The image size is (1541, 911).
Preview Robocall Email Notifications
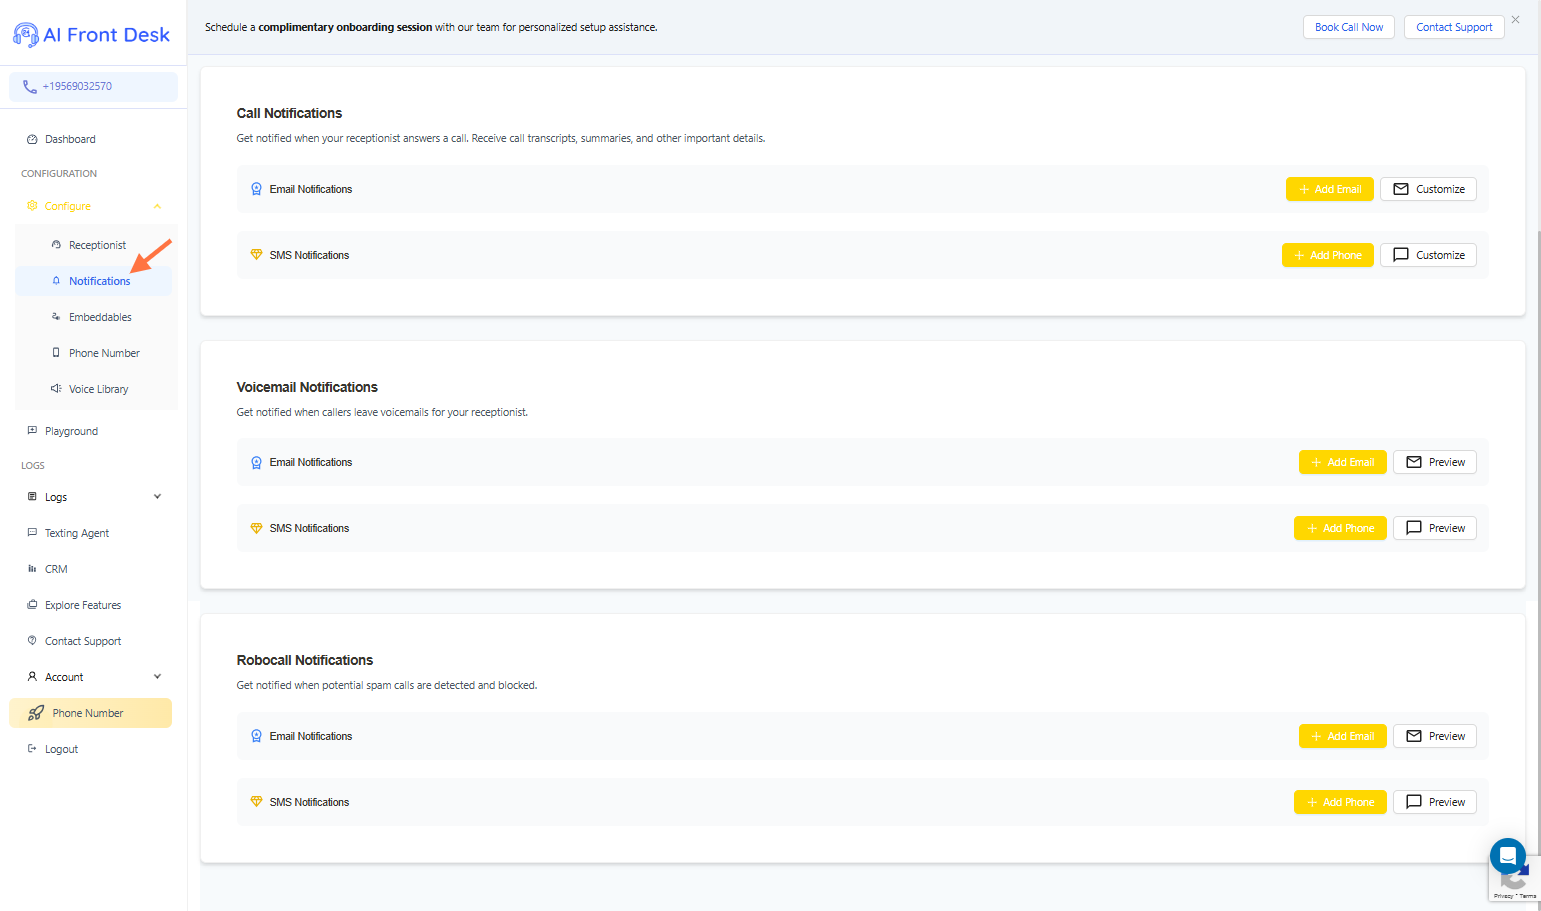(x=1434, y=736)
